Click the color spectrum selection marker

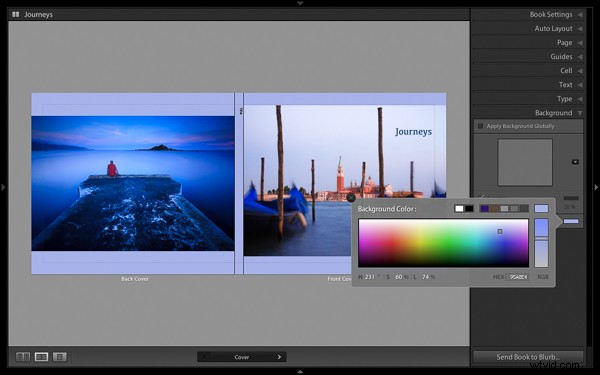[x=500, y=231]
